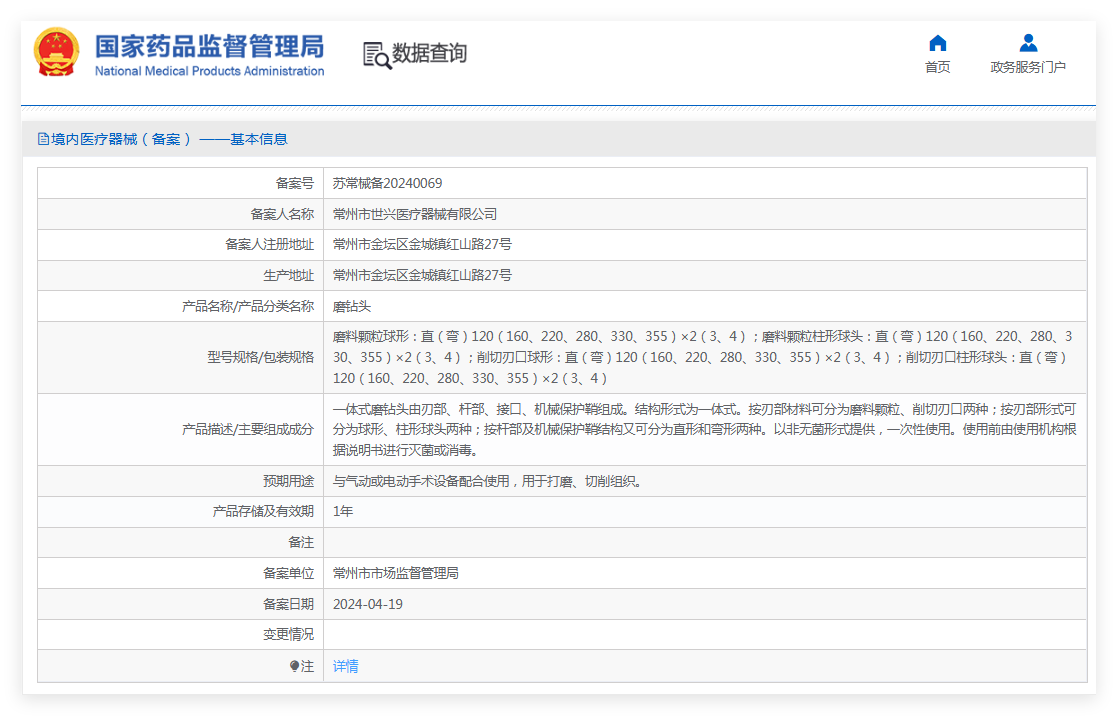Image resolution: width=1117 pixels, height=716 pixels.
Task: Click the document icon beside 境内医疗器械
Action: (x=43, y=139)
